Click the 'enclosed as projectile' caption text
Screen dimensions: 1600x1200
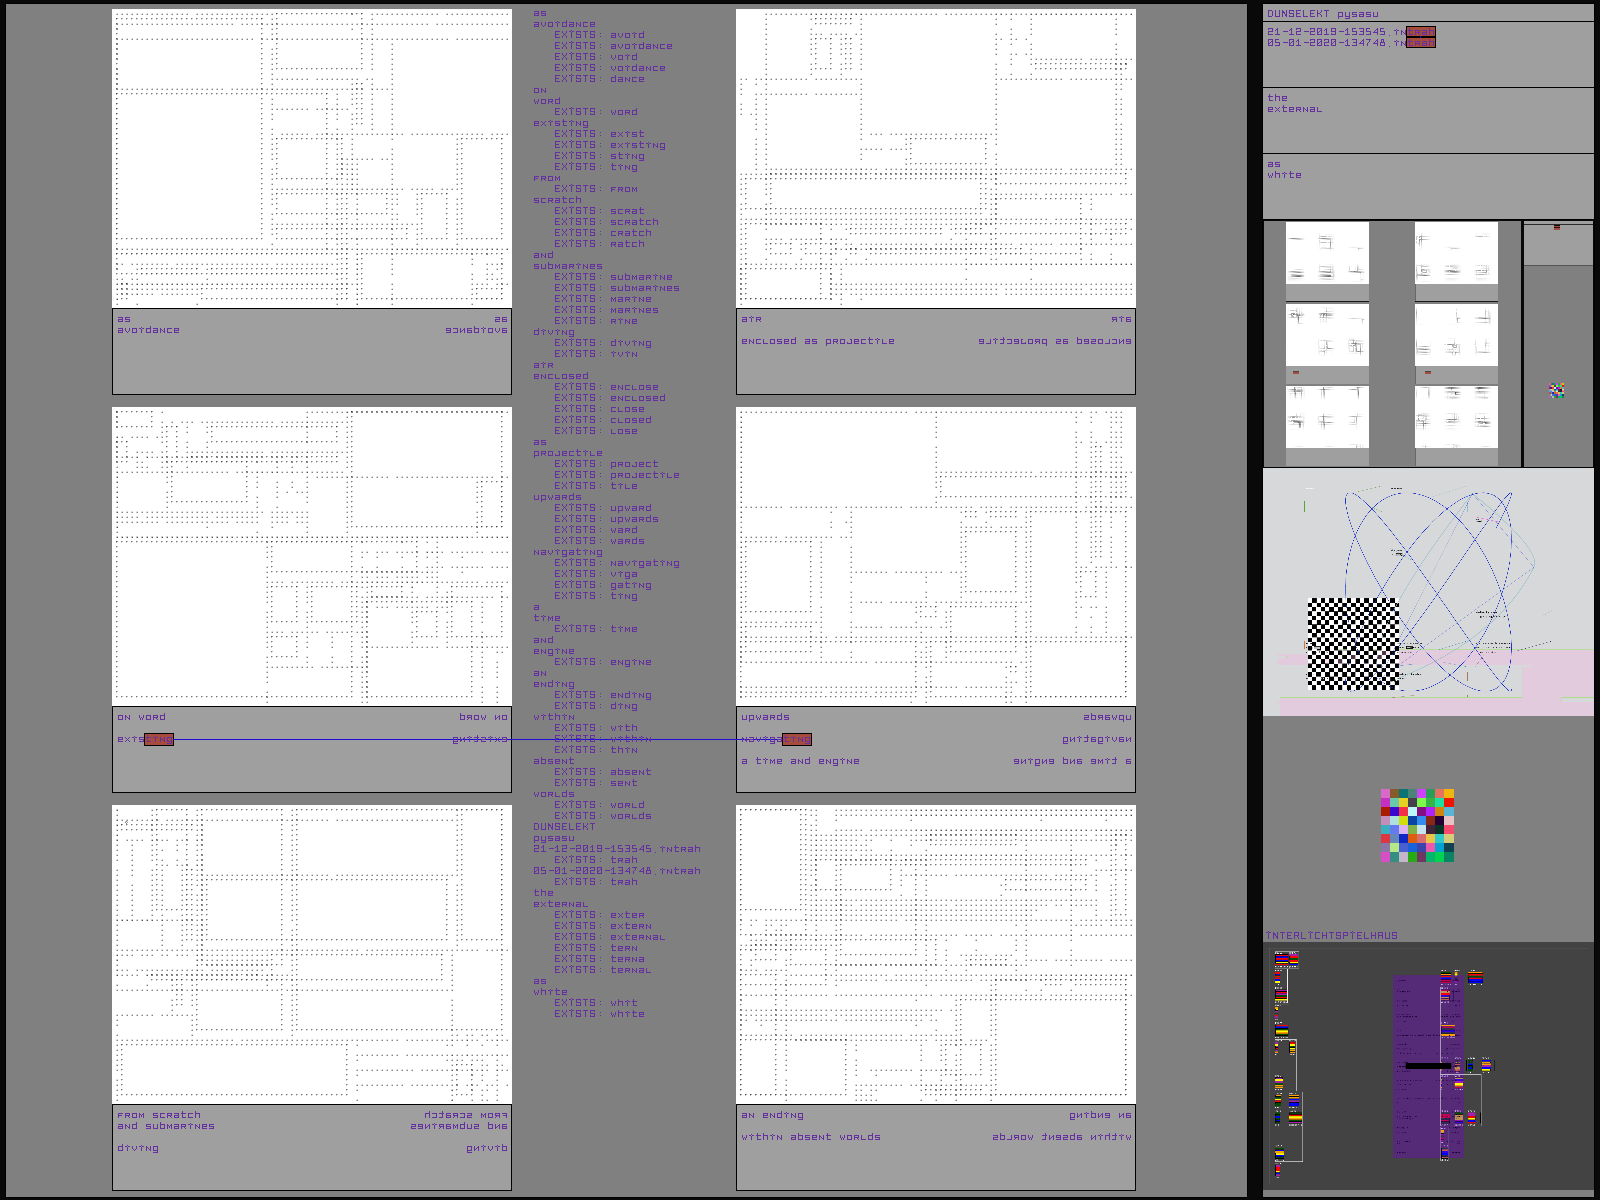(818, 342)
